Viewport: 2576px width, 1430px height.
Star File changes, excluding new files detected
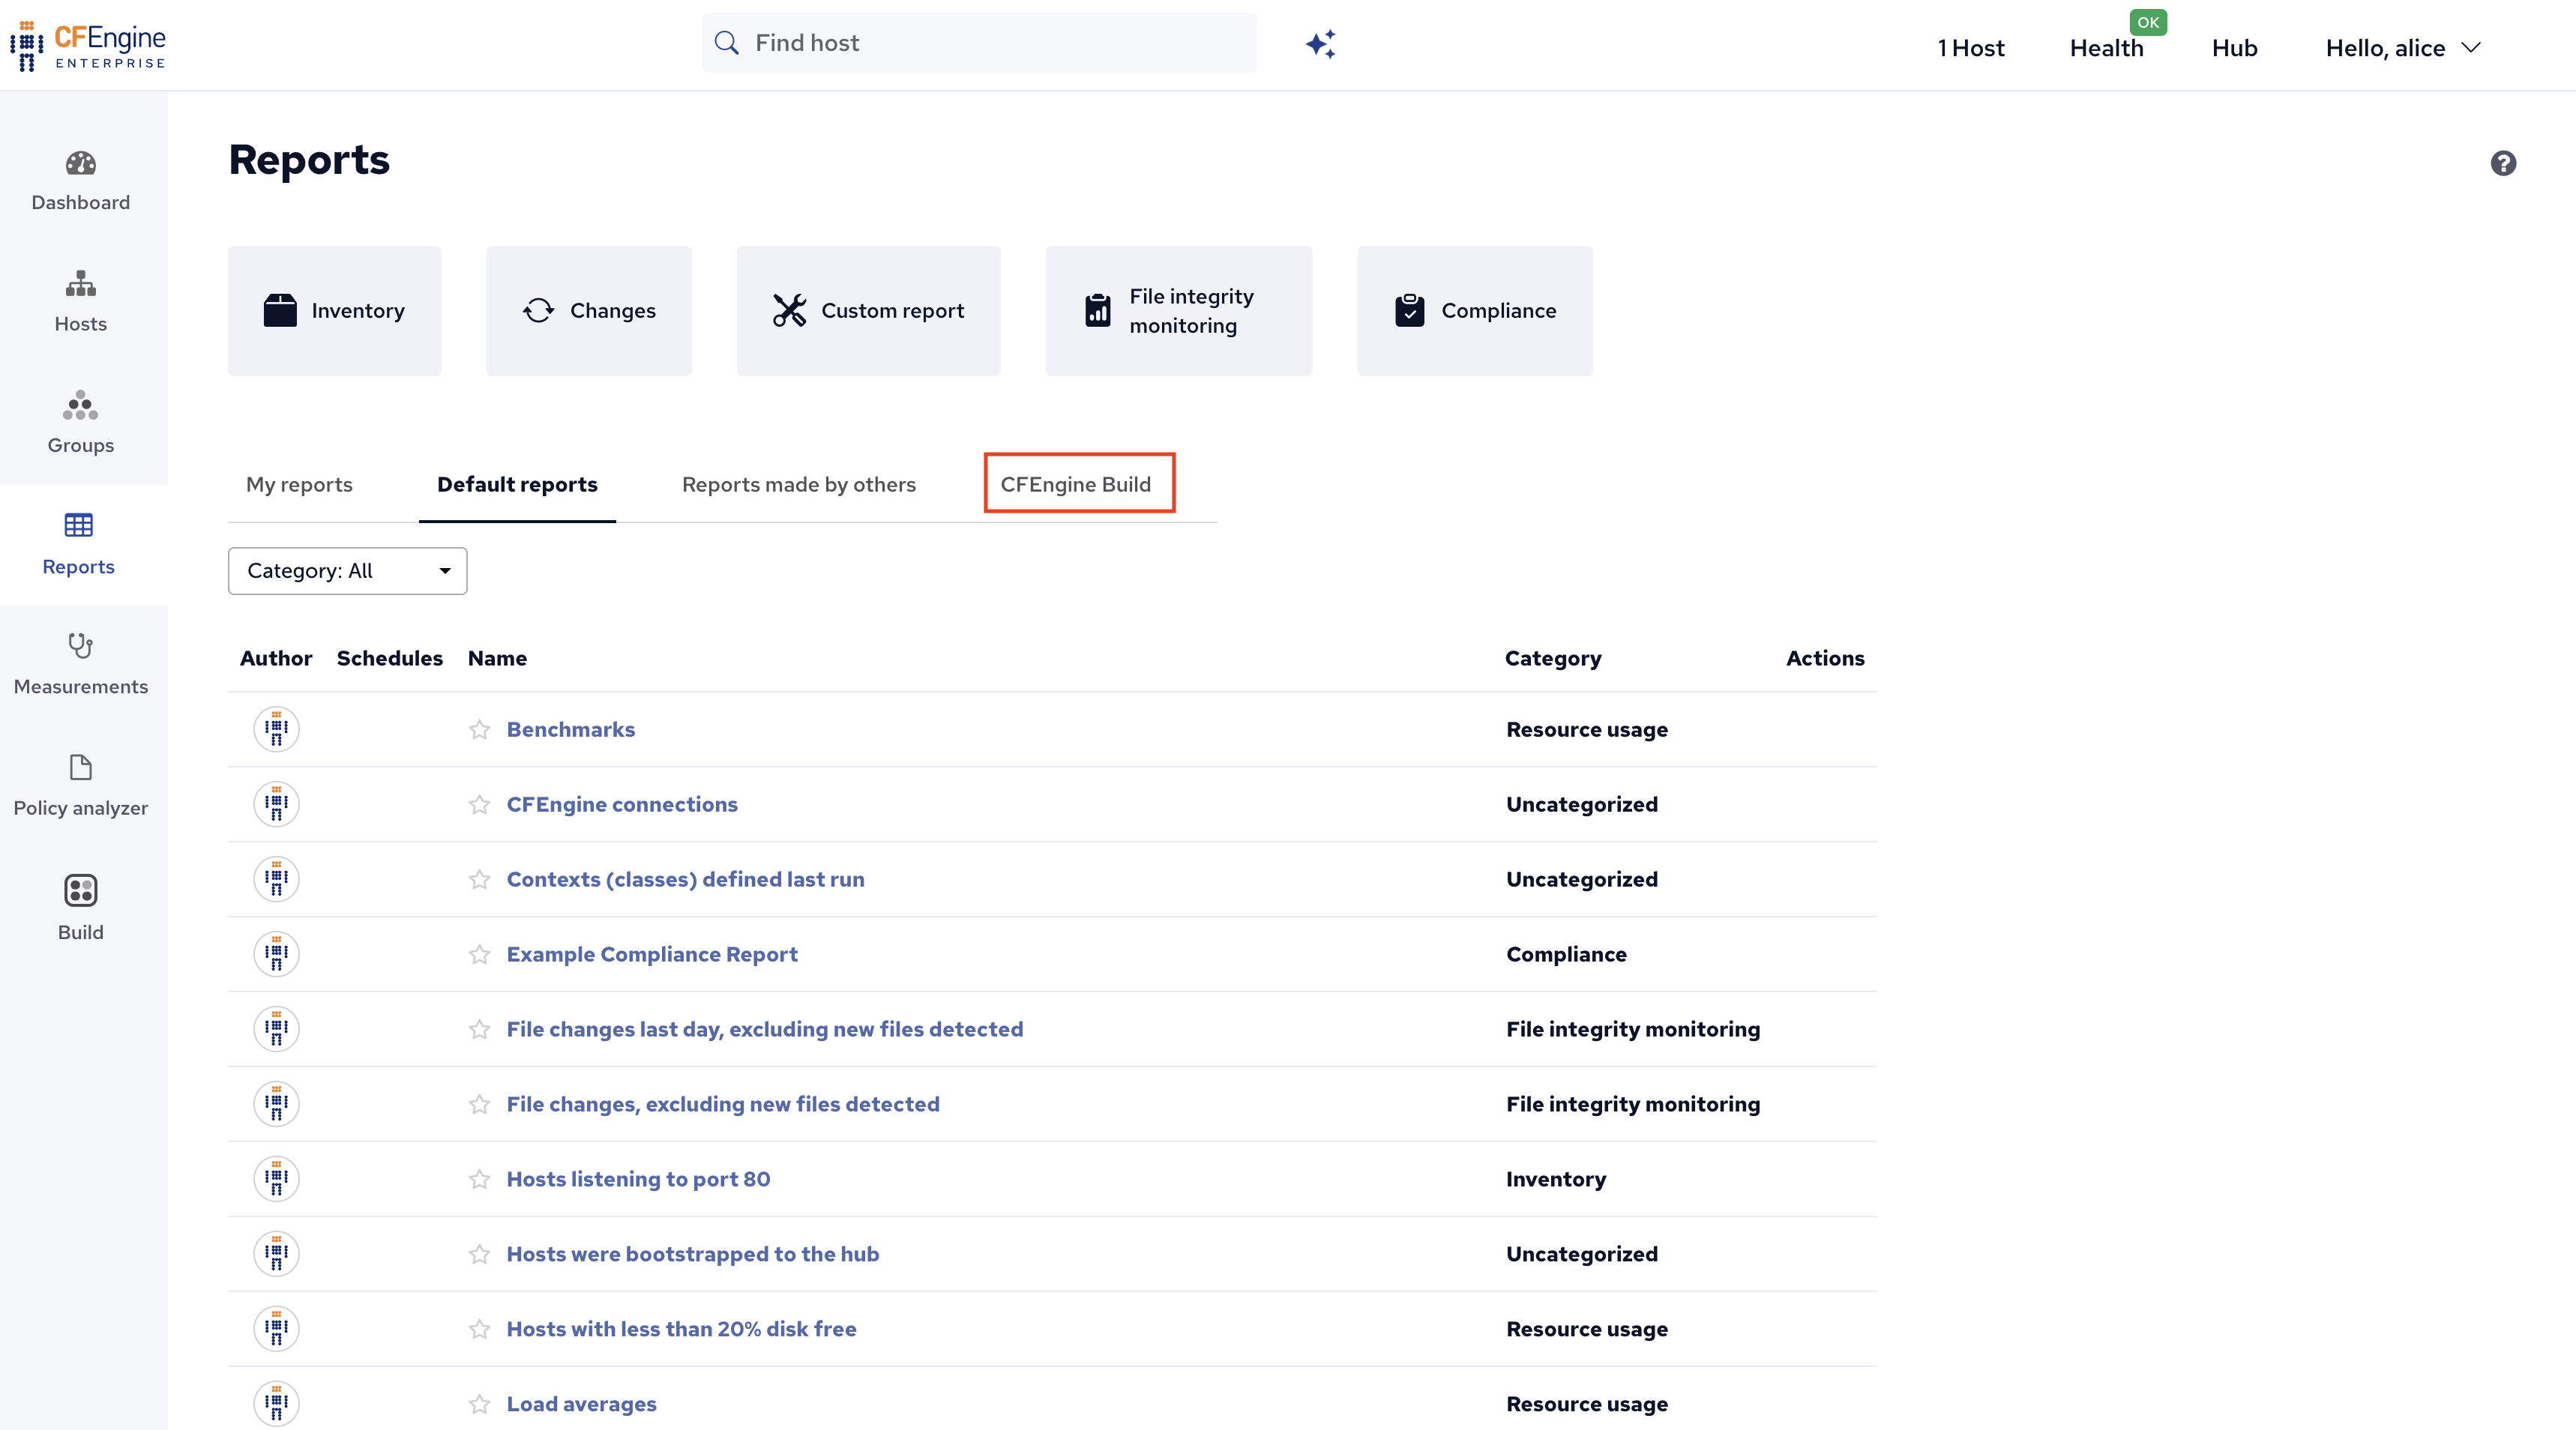pos(480,1104)
